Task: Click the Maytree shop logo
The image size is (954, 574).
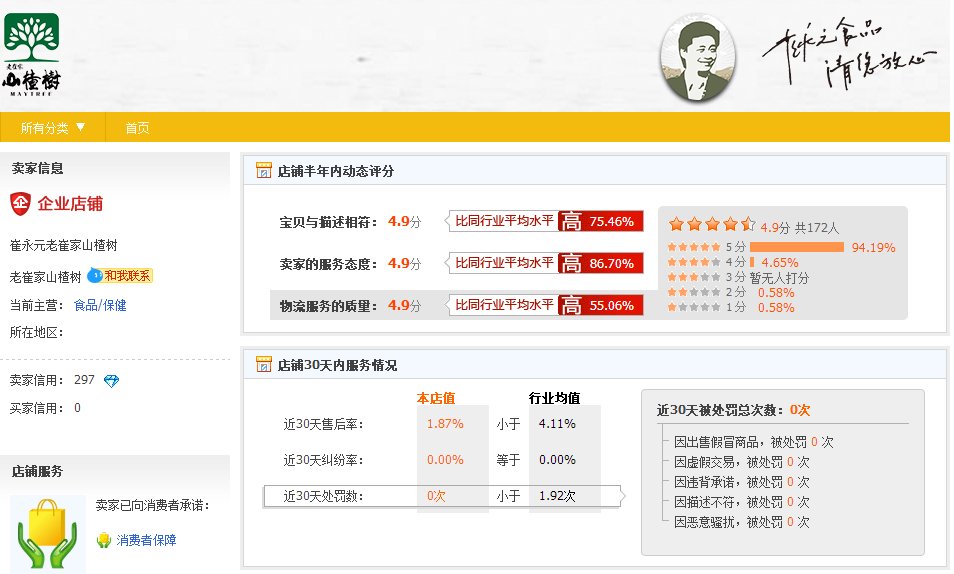Action: click(x=32, y=53)
